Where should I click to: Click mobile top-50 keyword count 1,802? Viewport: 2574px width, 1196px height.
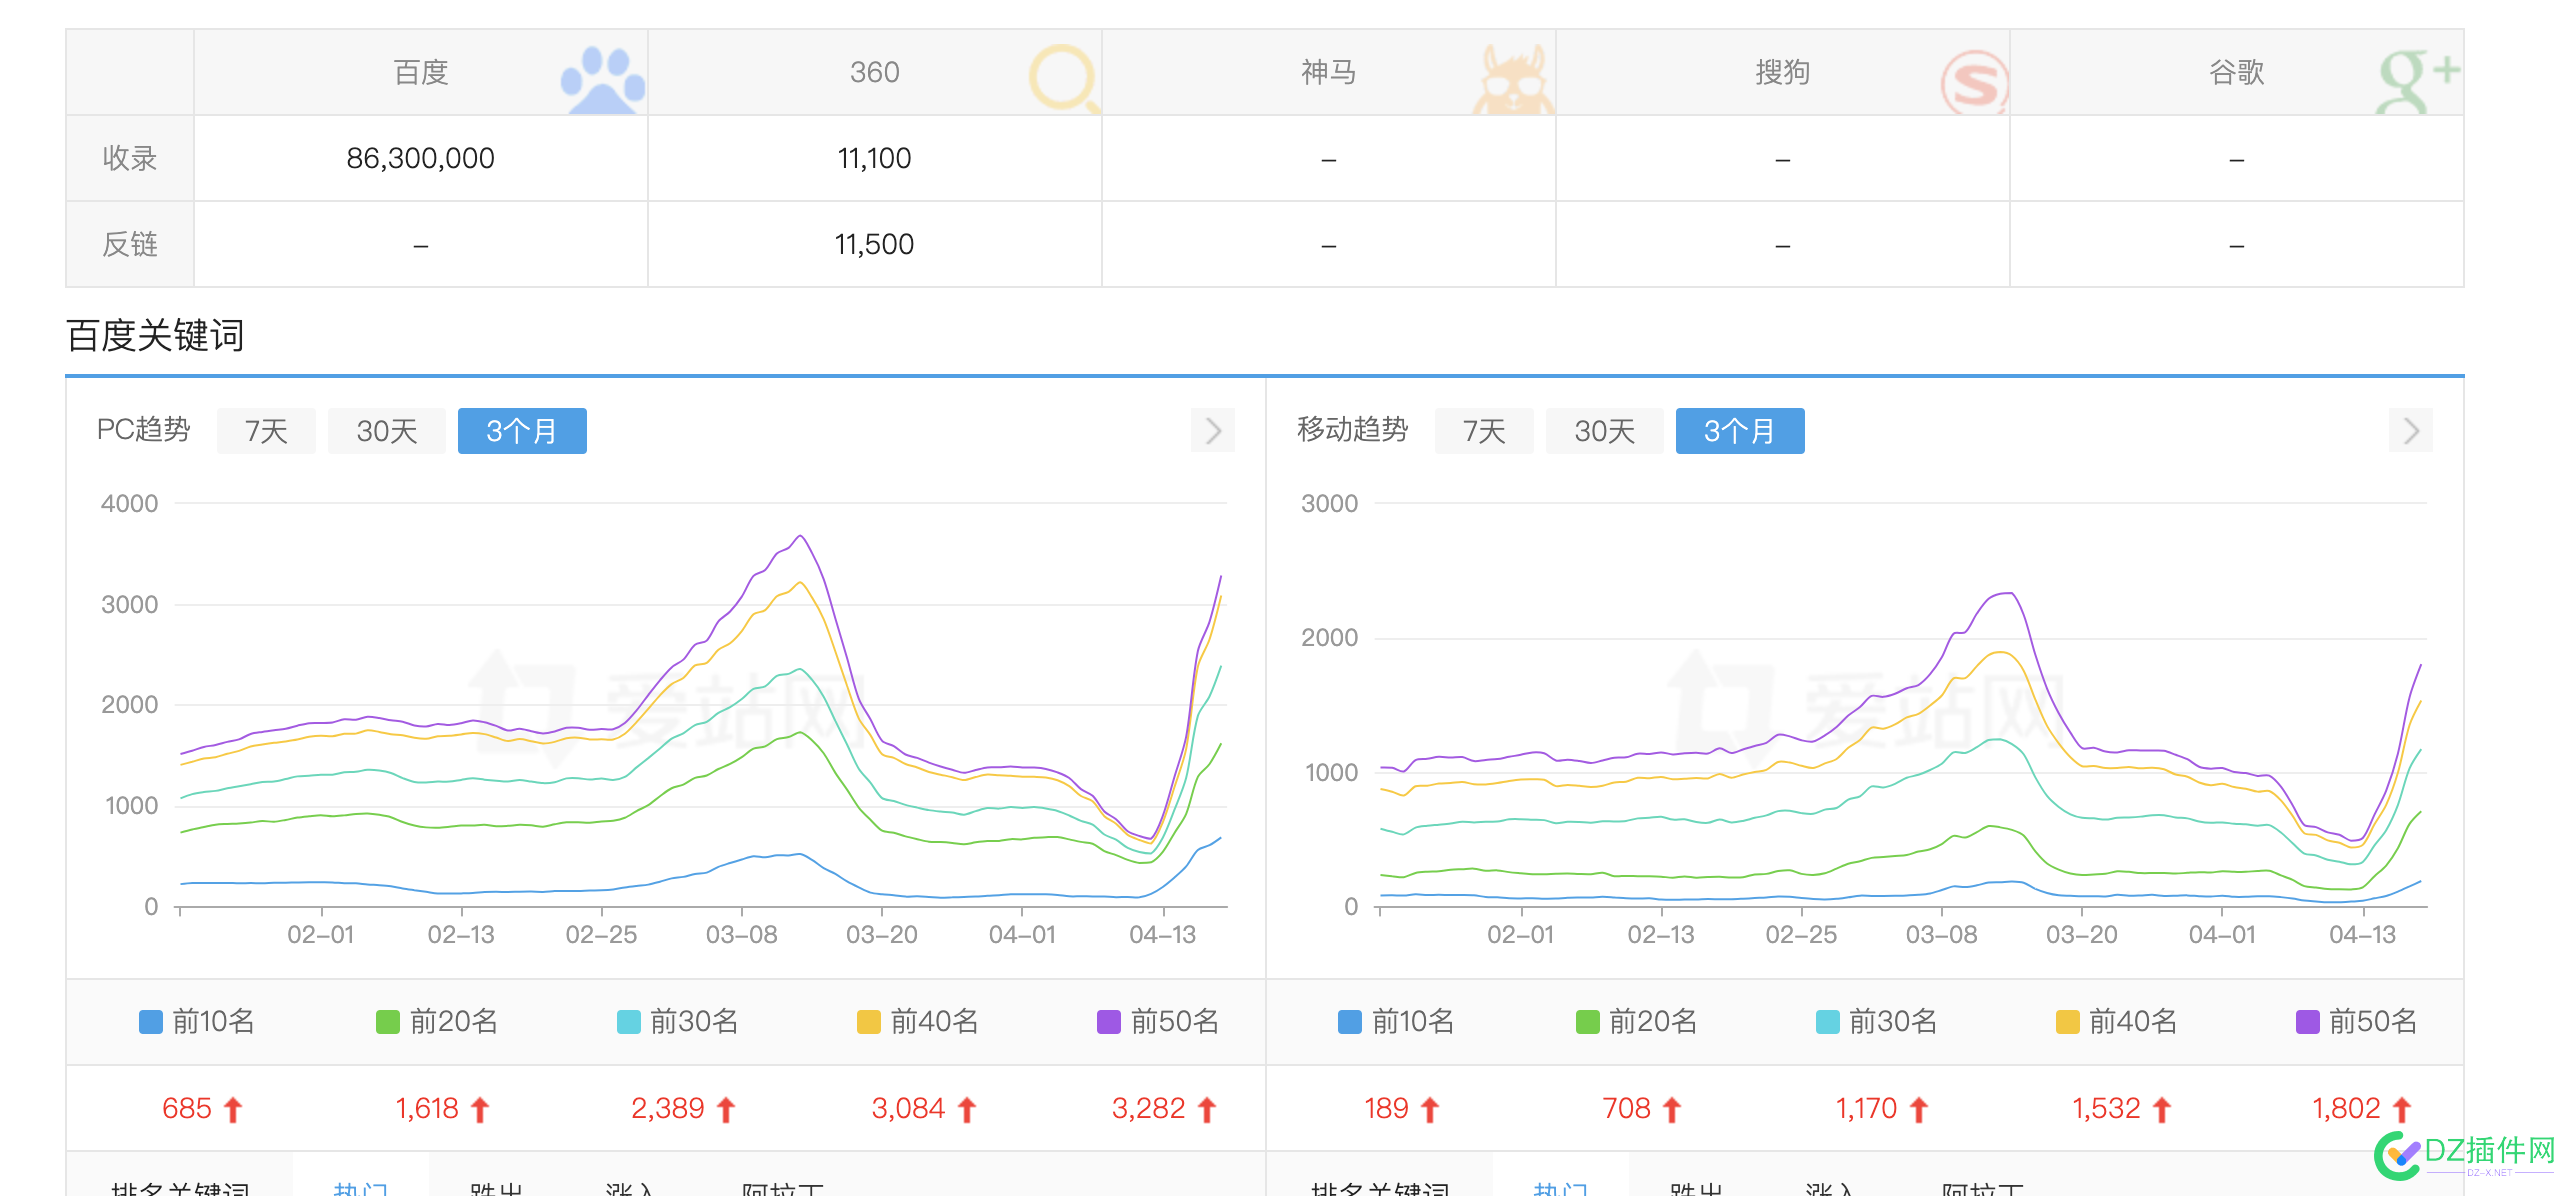coord(2346,1109)
